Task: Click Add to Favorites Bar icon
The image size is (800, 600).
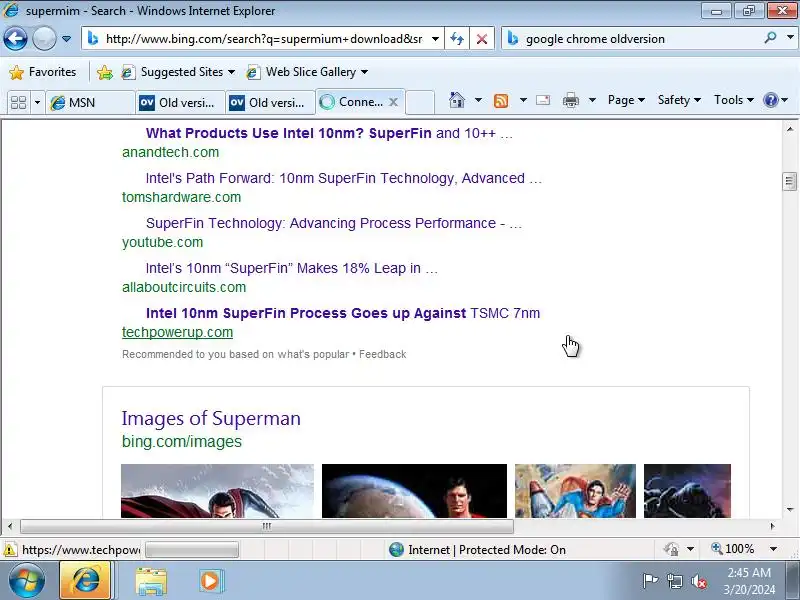Action: click(105, 72)
